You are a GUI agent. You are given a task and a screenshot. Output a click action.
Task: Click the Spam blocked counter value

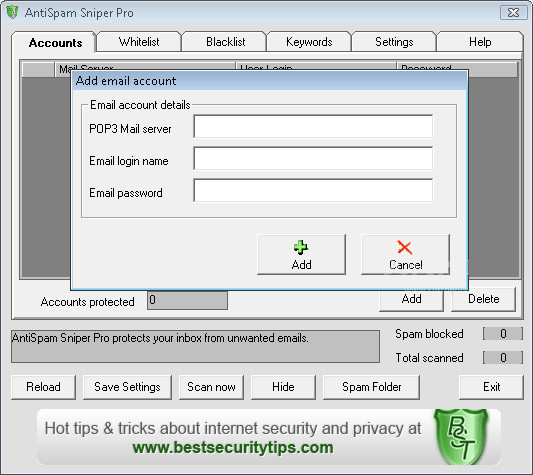[503, 334]
